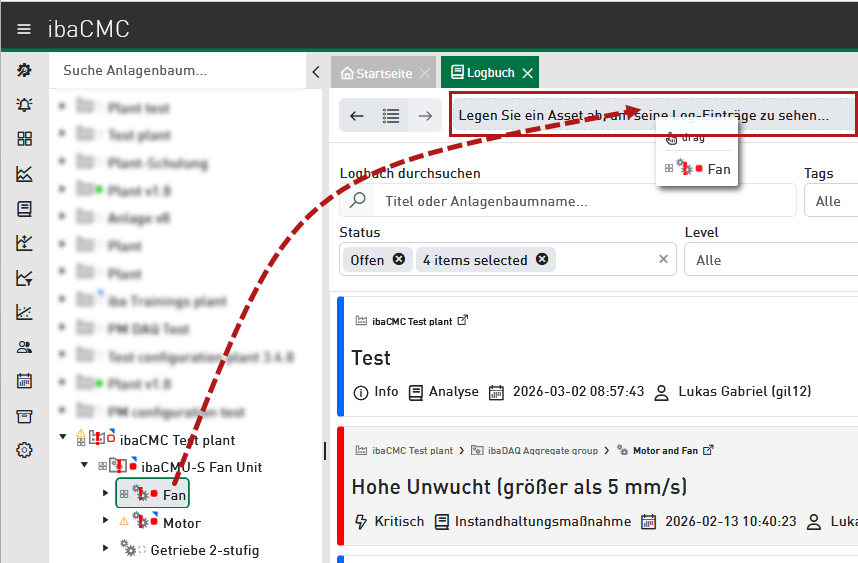Viewport: 858px width, 563px height.
Task: Close the Startseite tab
Action: pos(425,73)
